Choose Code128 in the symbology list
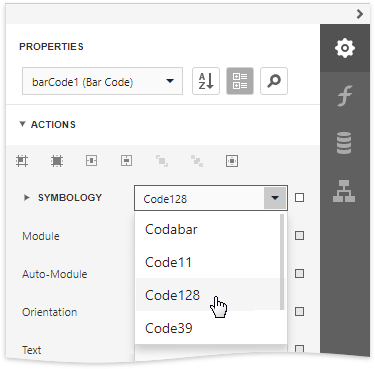The width and height of the screenshot is (375, 369). 208,295
